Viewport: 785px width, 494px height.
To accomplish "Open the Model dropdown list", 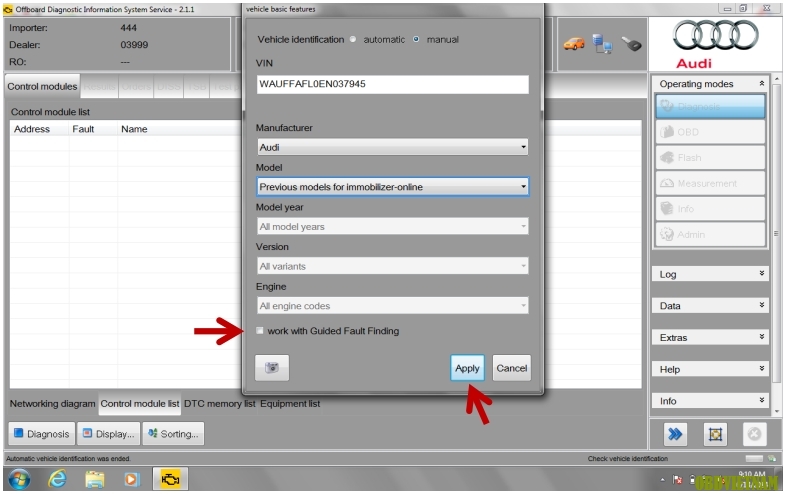I will tap(392, 186).
